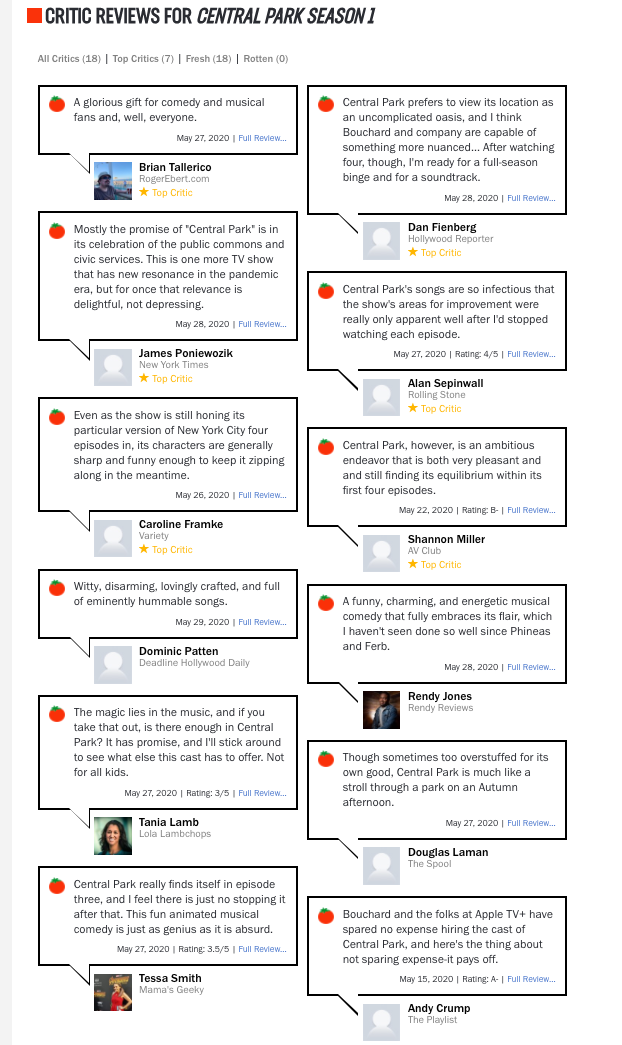Image resolution: width=622 pixels, height=1045 pixels.
Task: Open Tessa Smith's critic name link
Action: [x=170, y=978]
